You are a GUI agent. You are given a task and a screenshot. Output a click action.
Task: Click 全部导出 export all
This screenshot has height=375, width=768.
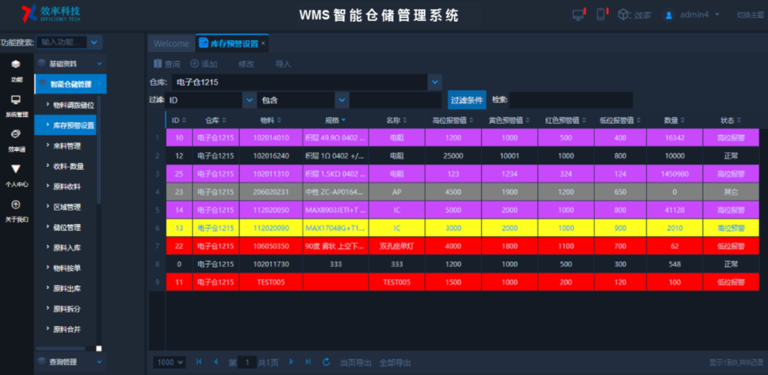395,363
